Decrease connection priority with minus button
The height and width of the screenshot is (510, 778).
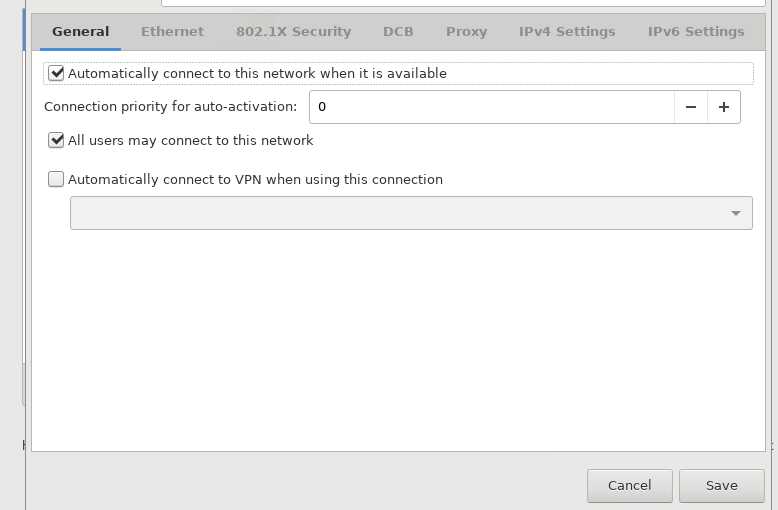click(x=691, y=107)
